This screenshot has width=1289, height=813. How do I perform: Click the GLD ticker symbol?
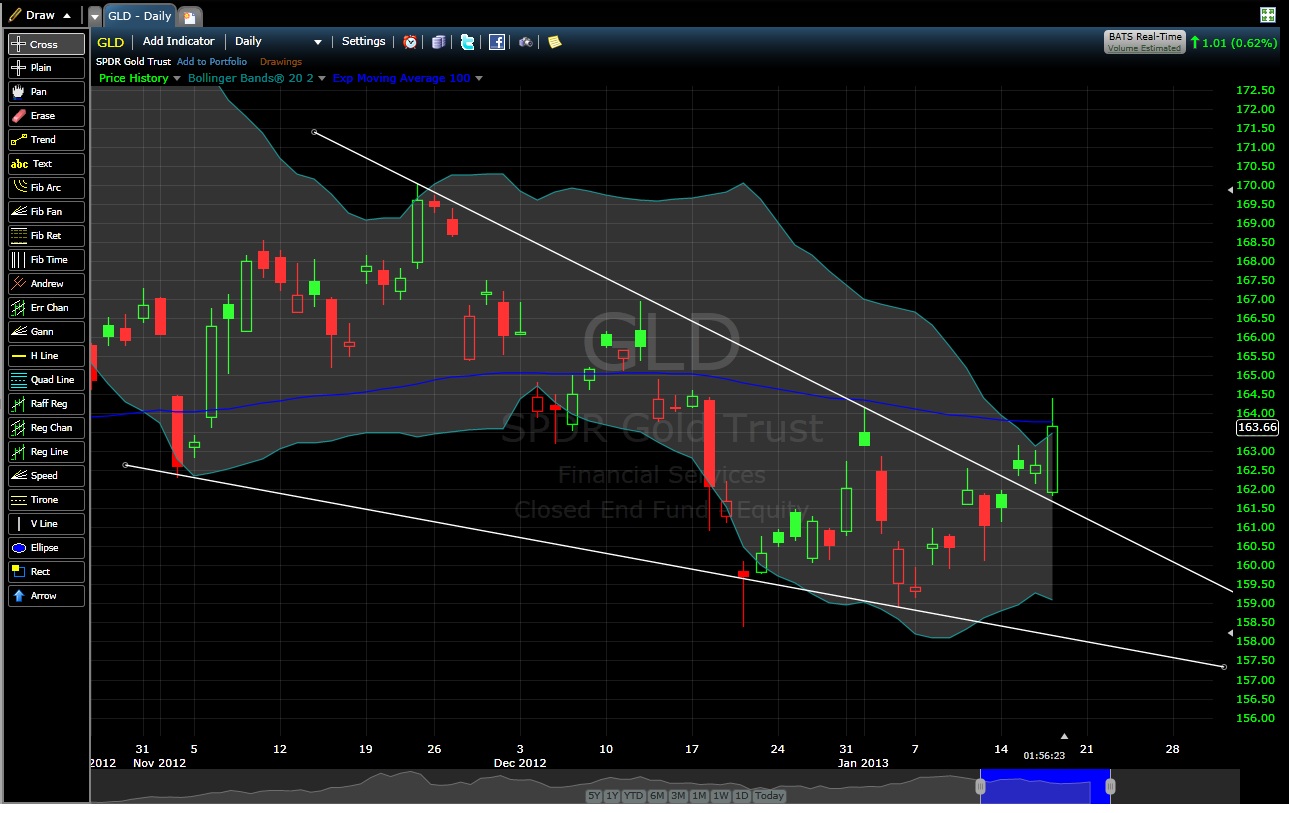click(x=110, y=42)
